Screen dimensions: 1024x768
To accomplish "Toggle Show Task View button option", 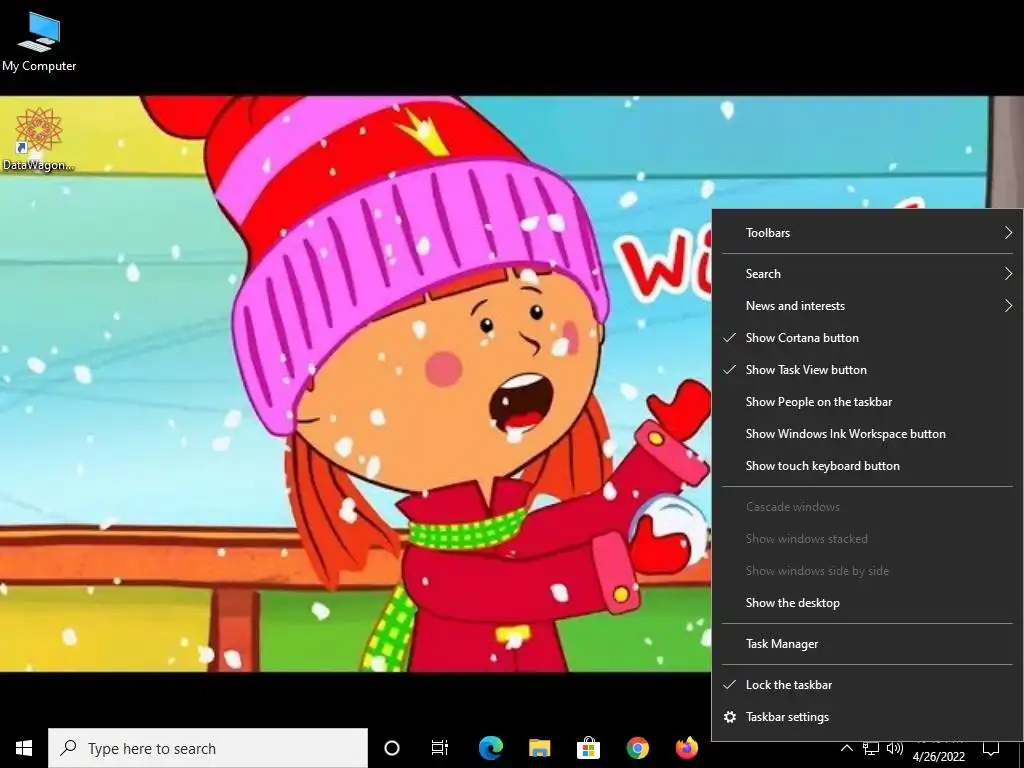I will 867,370.
